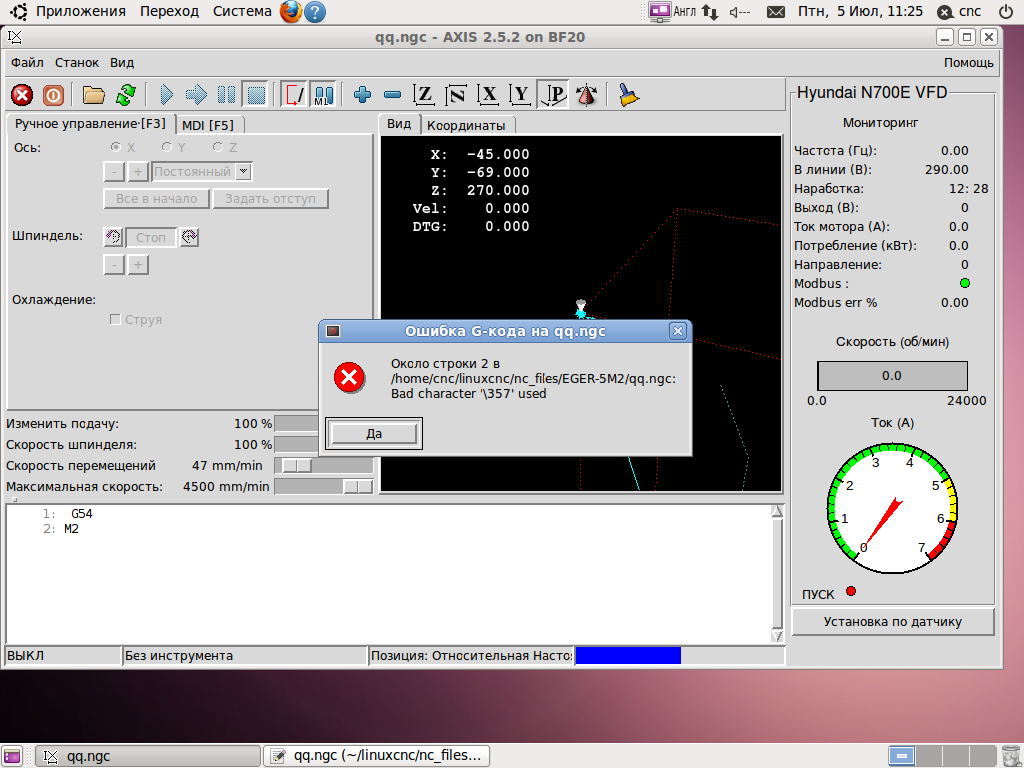Toggle machine power icon in toolbar

click(54, 95)
